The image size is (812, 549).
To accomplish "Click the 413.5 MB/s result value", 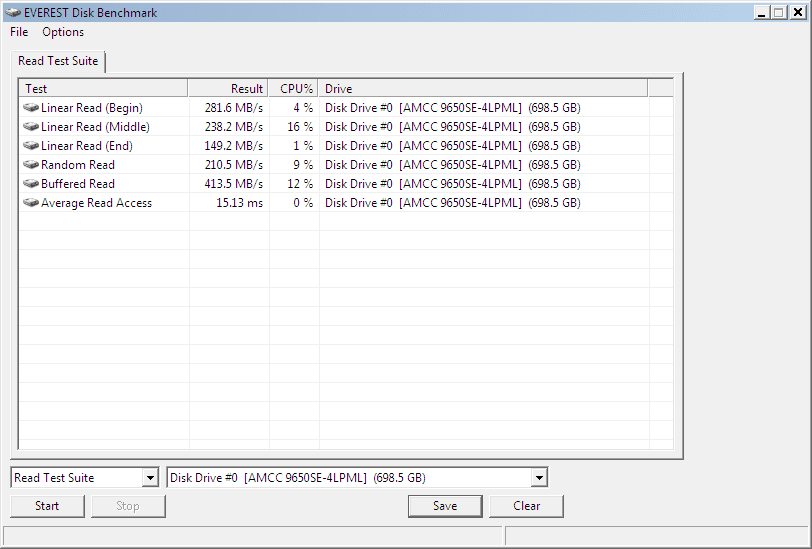I will click(234, 184).
